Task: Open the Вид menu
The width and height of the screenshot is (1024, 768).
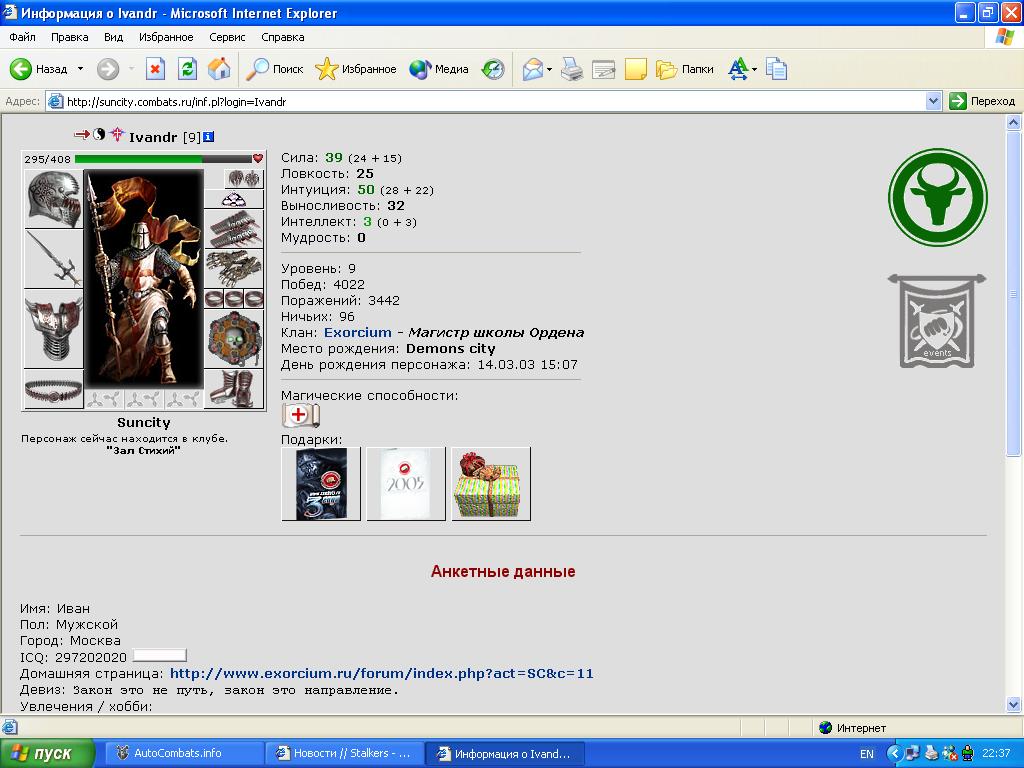Action: (113, 37)
